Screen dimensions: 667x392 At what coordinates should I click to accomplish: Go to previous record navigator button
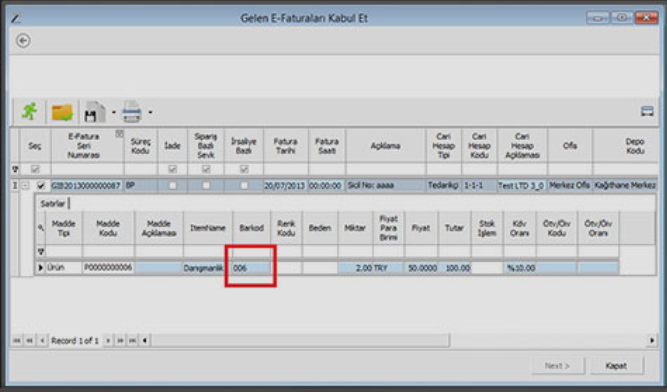[x=42, y=341]
